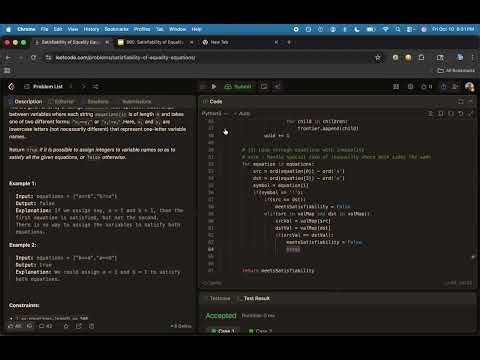
Task: Open the Problem List panel
Action: (43, 87)
